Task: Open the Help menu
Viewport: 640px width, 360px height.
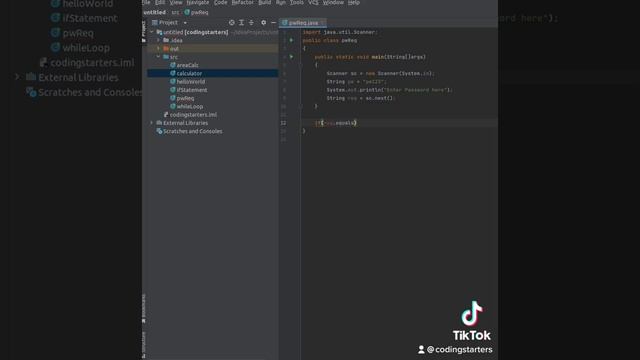Action: coord(354,2)
